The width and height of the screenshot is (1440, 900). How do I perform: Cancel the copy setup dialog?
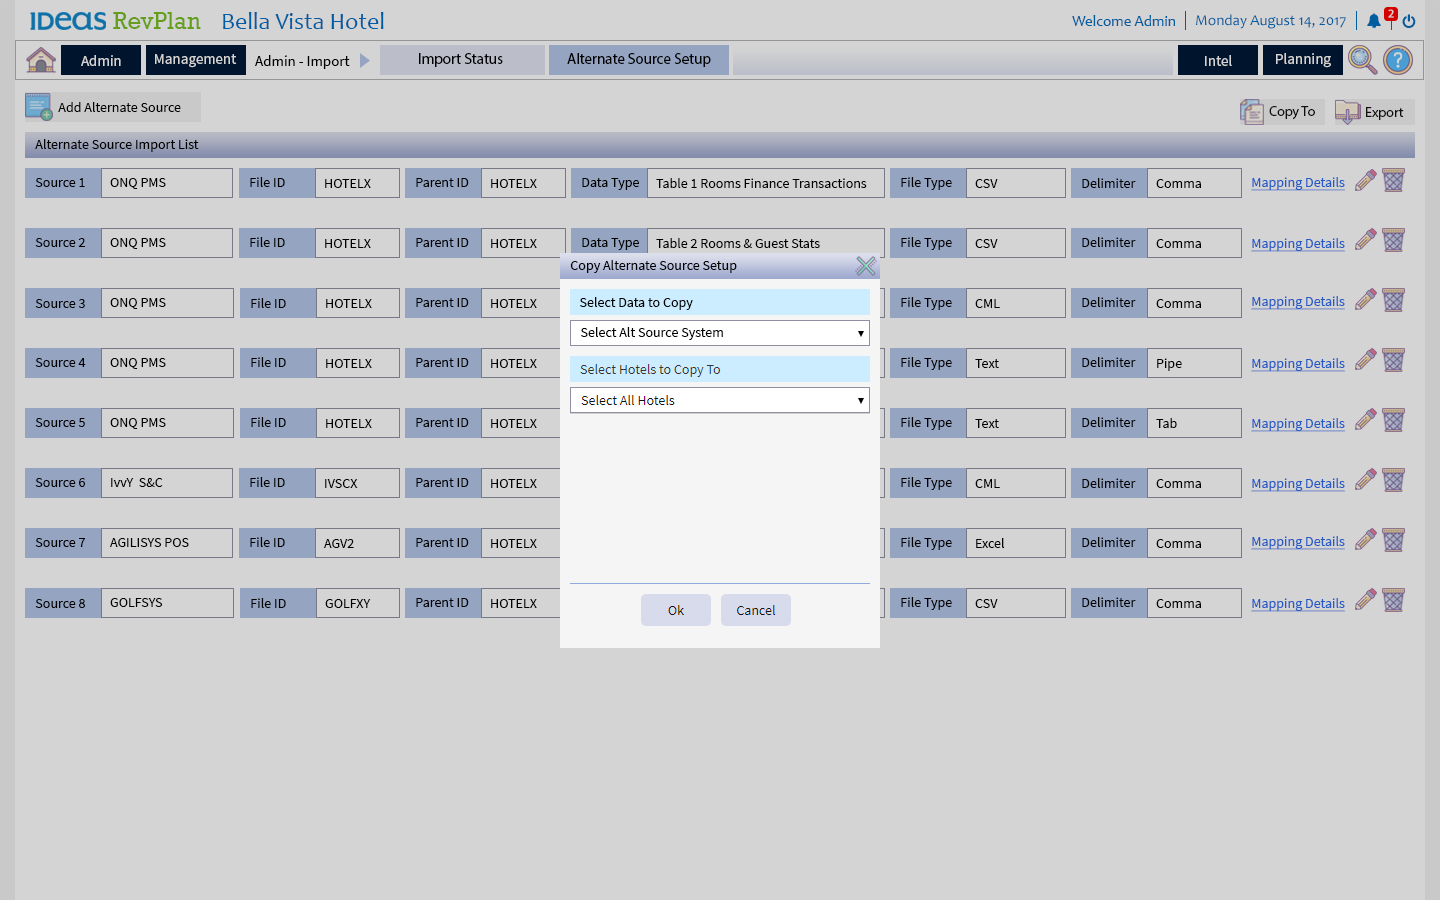[755, 610]
